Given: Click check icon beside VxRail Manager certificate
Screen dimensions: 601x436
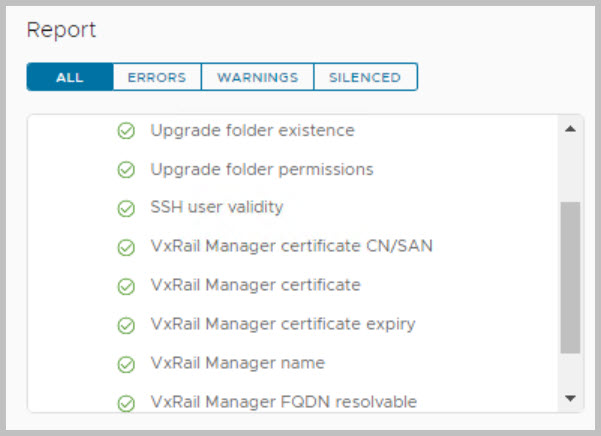Looking at the screenshot, I should [126, 286].
